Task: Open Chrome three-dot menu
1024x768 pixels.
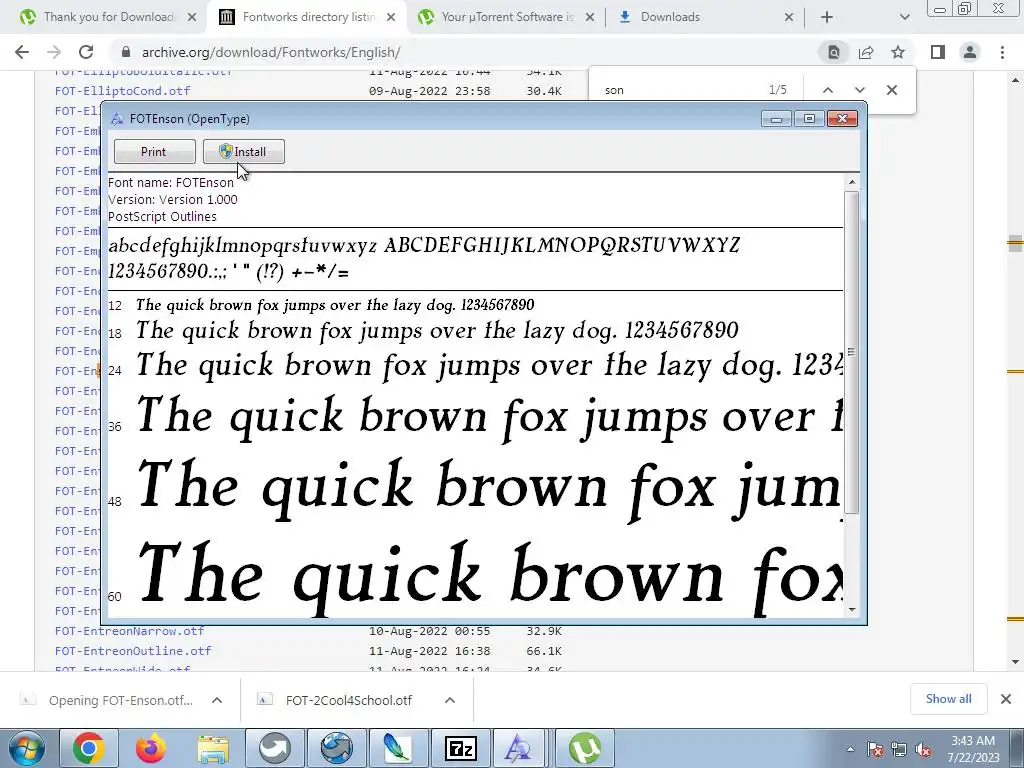Action: (x=1002, y=52)
